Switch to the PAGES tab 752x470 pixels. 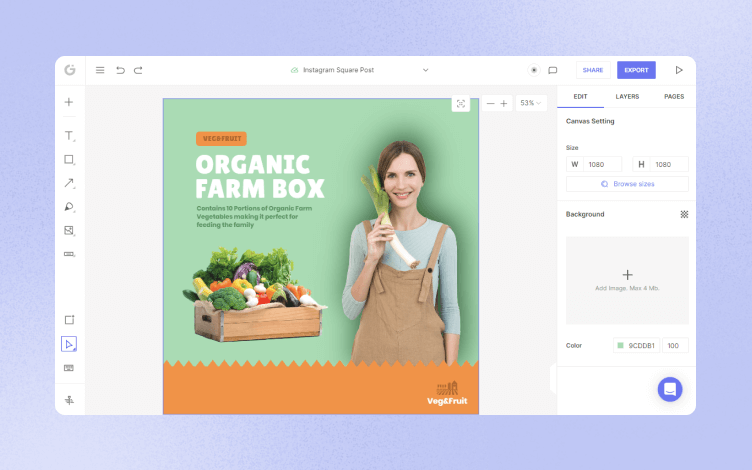coord(674,96)
